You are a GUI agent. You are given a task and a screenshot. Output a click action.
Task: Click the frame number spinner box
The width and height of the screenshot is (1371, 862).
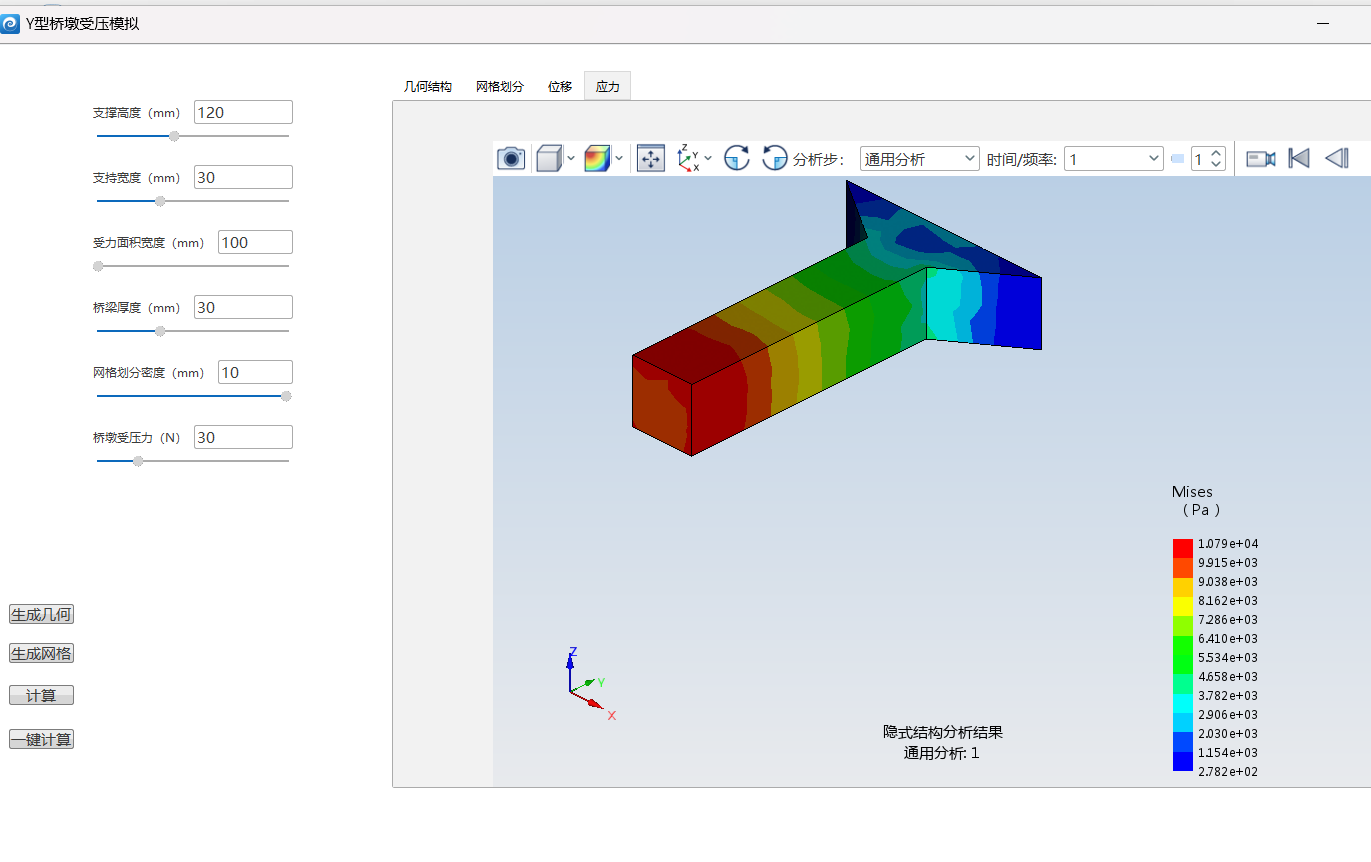coord(1208,159)
